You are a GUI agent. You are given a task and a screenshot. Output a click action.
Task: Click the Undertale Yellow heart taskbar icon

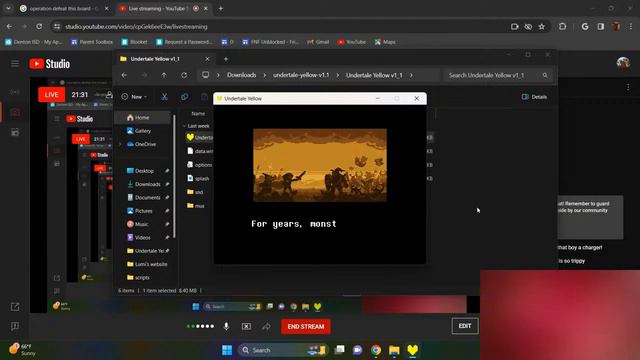413,350
